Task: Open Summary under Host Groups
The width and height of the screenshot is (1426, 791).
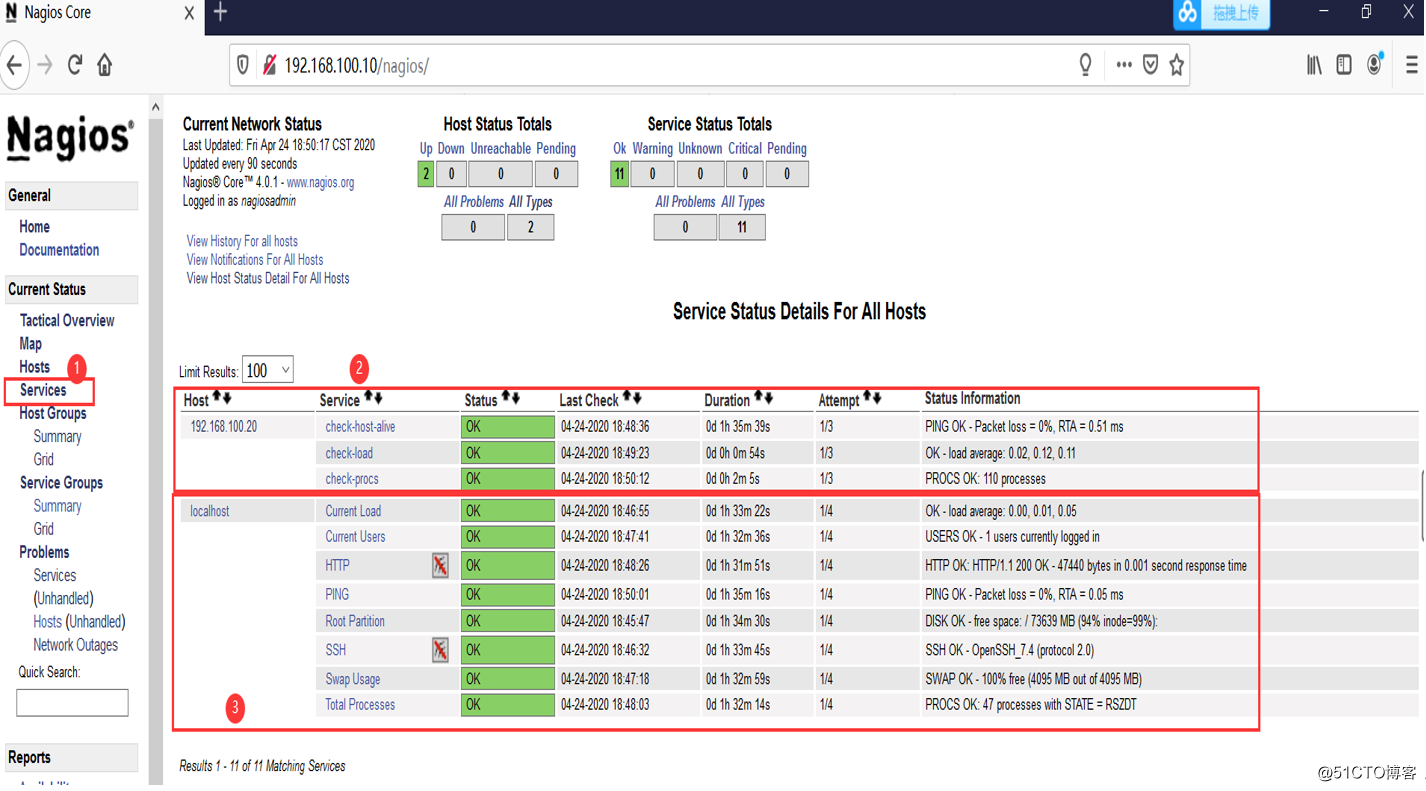Action: pyautogui.click(x=57, y=437)
